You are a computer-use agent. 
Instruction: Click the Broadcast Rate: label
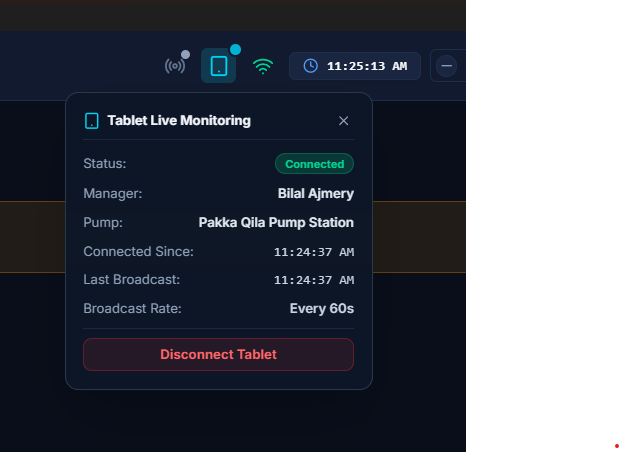(x=132, y=308)
